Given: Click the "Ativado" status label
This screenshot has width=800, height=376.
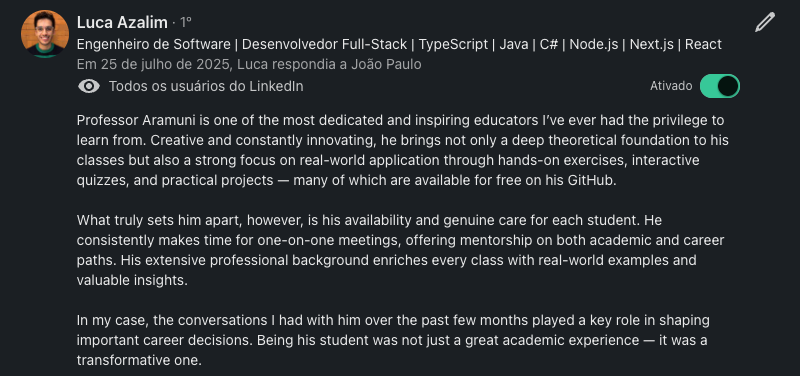Looking at the screenshot, I should coord(671,86).
